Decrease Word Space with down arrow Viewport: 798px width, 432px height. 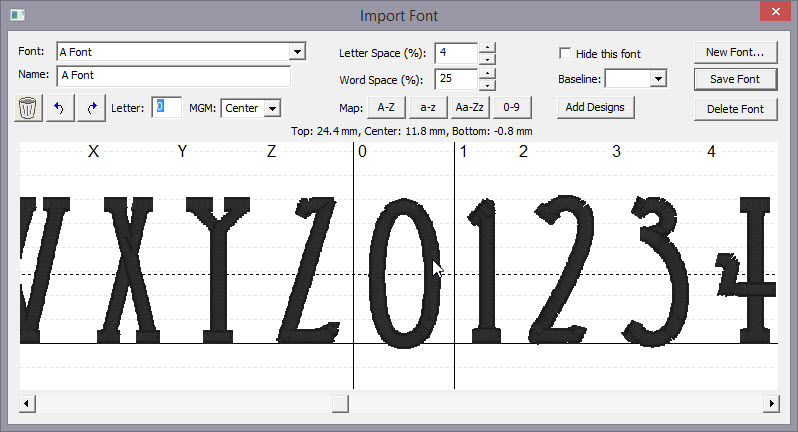point(486,84)
